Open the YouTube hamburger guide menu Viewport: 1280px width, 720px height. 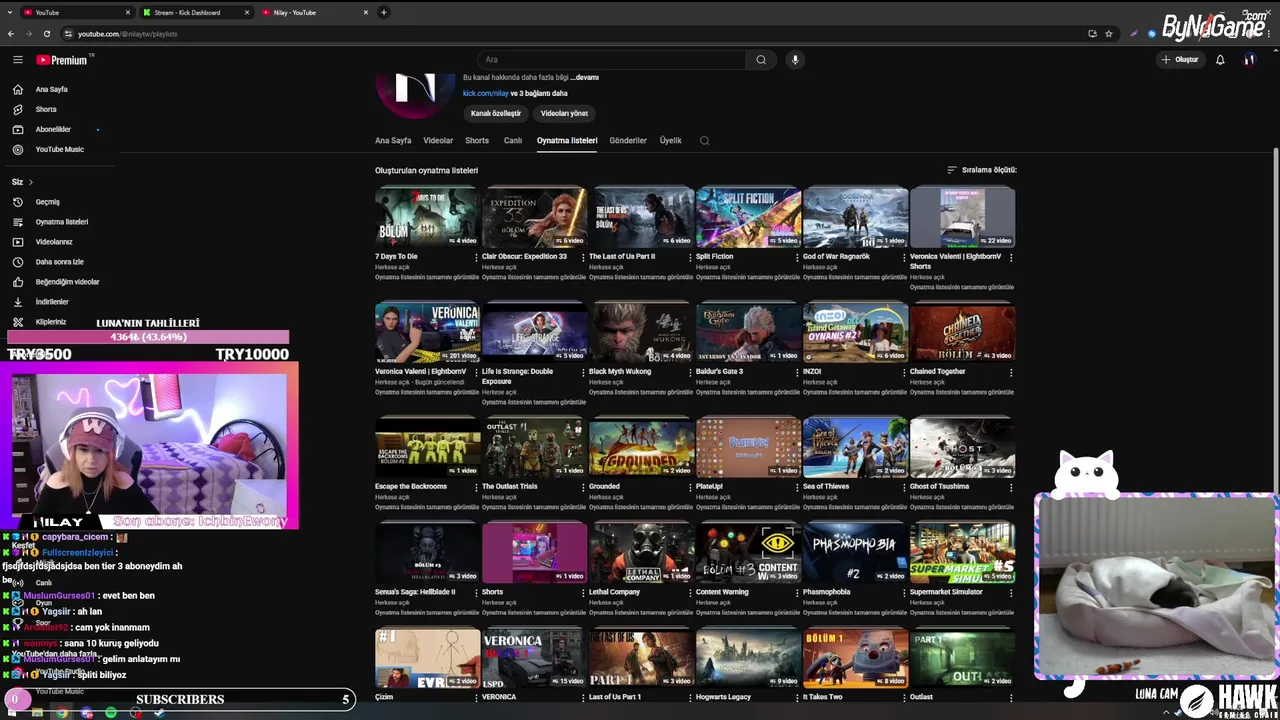[17, 60]
